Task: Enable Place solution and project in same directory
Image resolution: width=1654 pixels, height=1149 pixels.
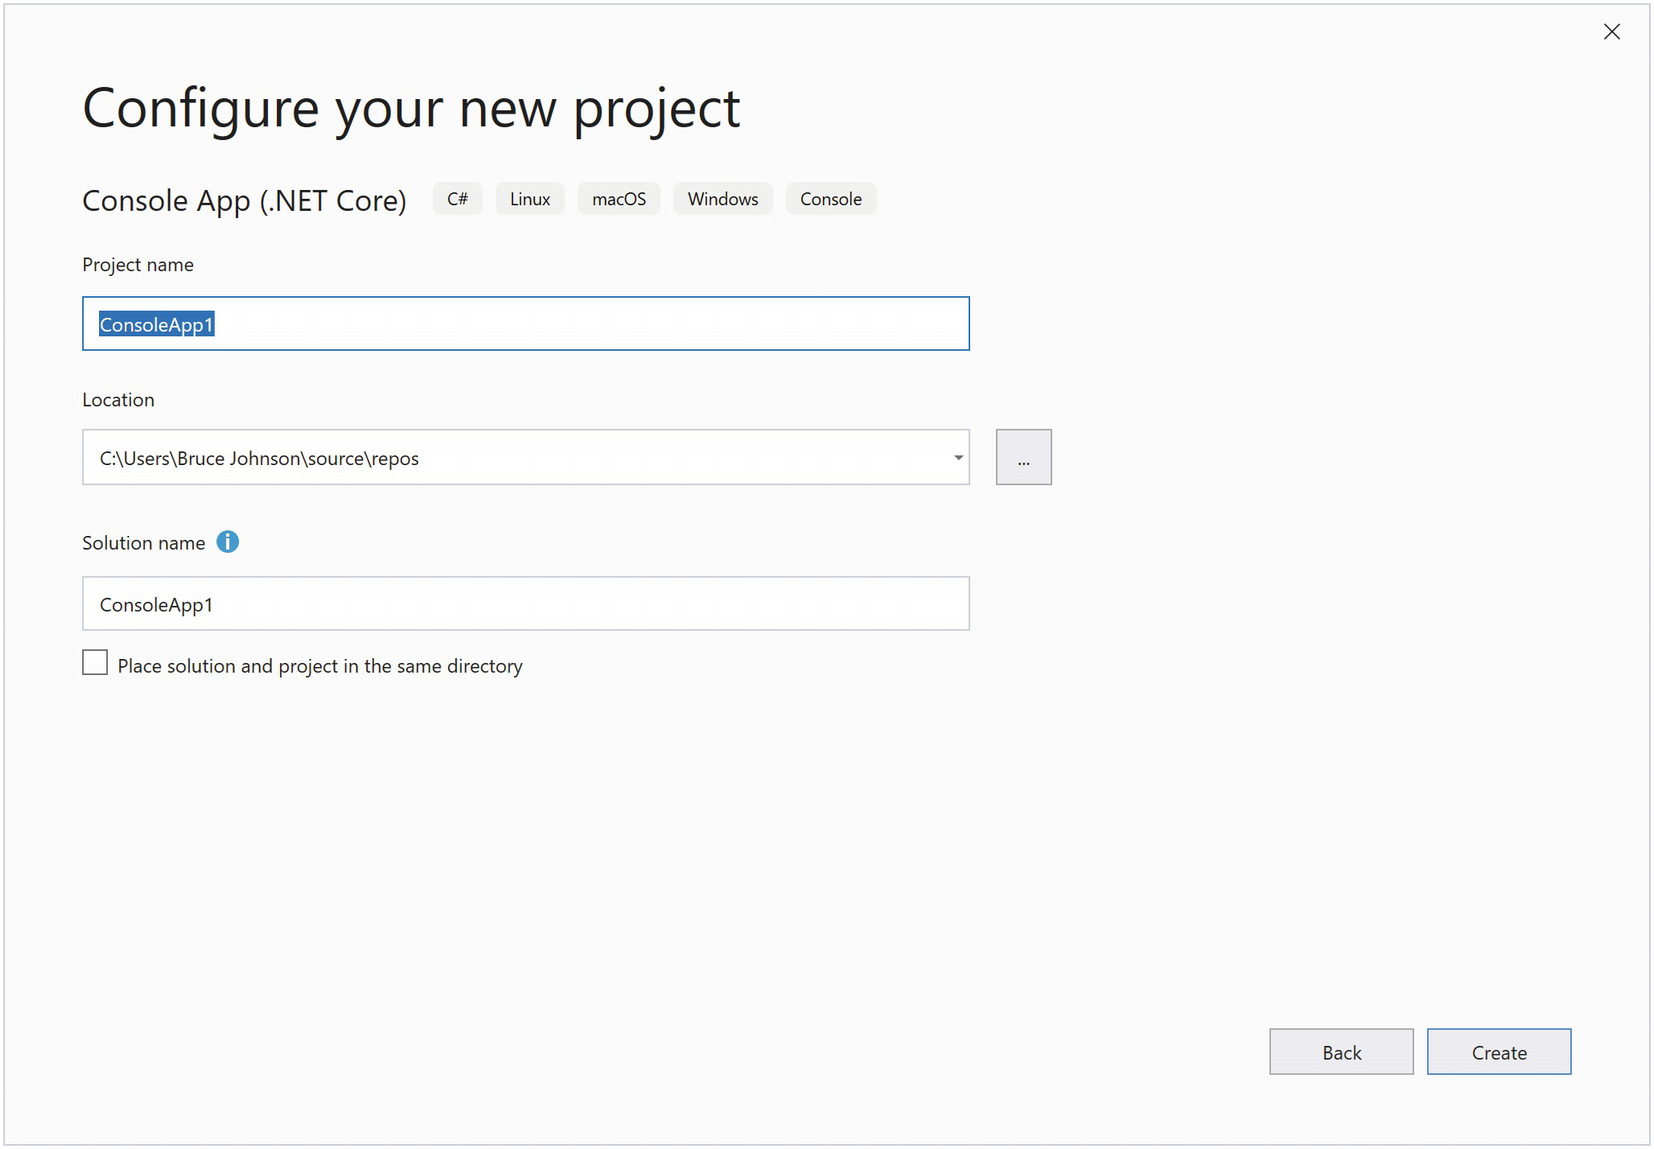Action: pos(95,663)
